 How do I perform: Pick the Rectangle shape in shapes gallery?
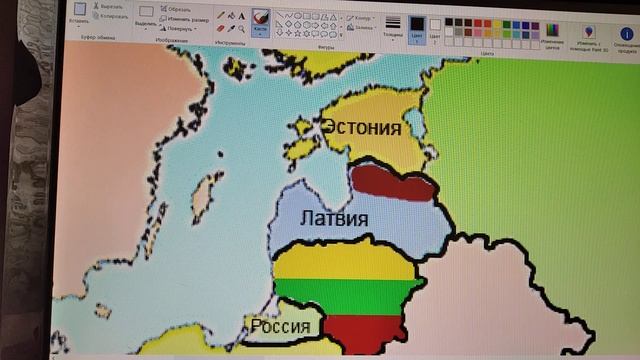[x=307, y=16]
